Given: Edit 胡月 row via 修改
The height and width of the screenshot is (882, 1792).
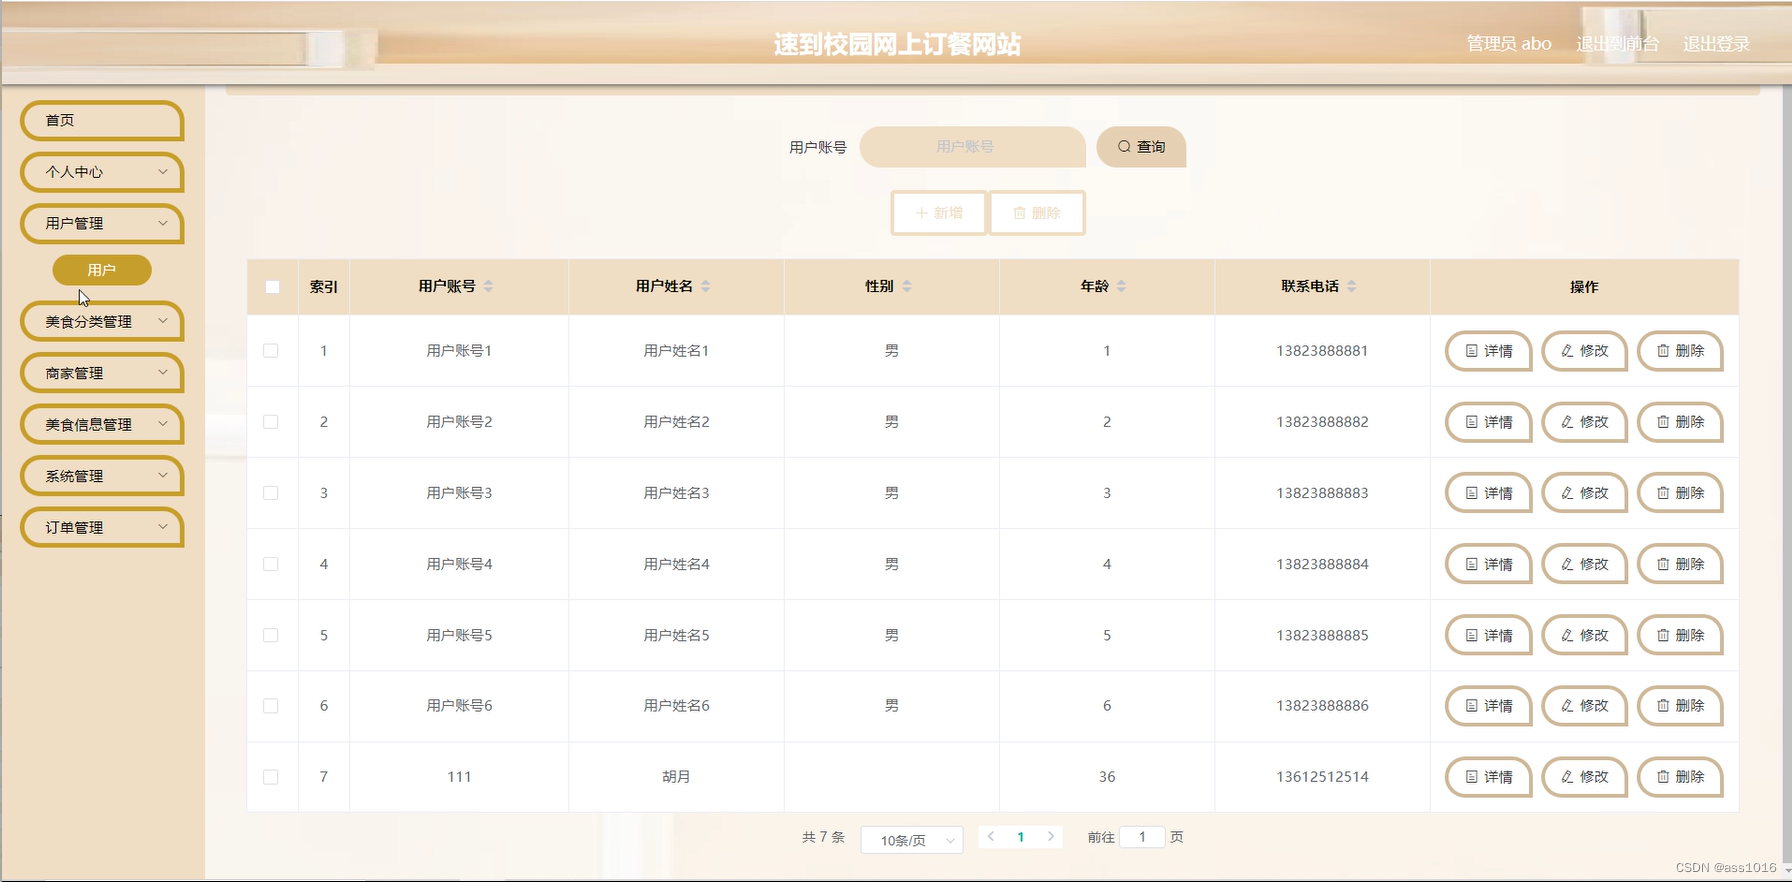Looking at the screenshot, I should pos(1584,777).
